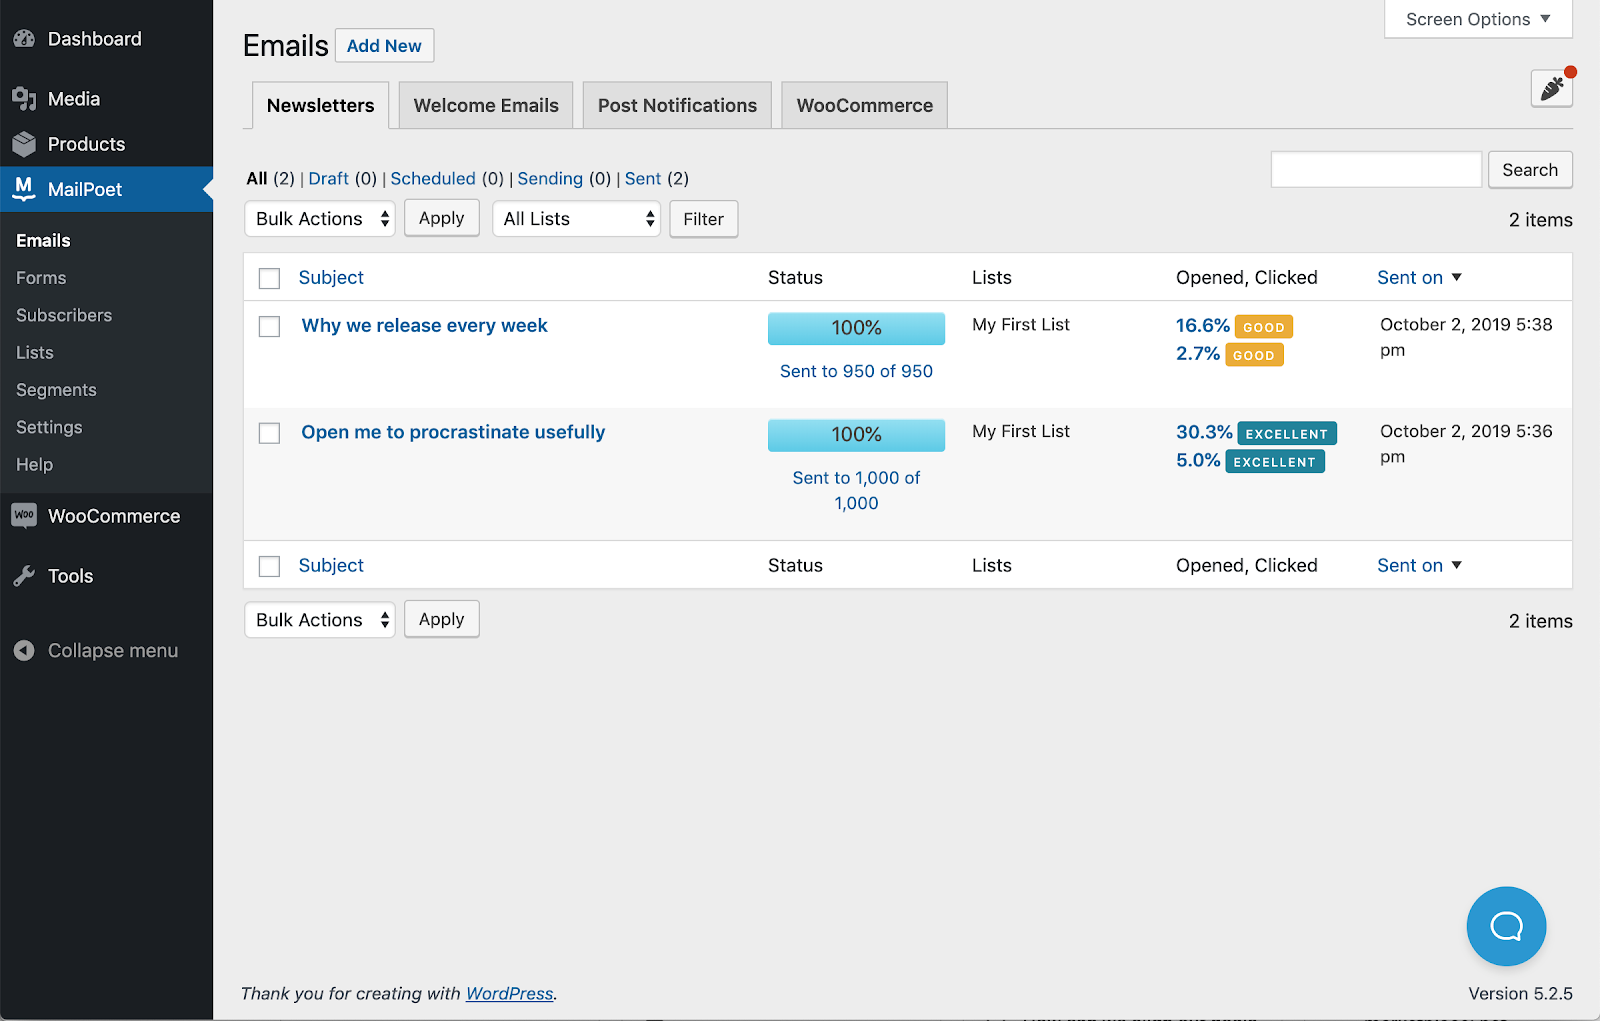Open Lists in the sidebar
The height and width of the screenshot is (1021, 1600).
[x=35, y=352]
